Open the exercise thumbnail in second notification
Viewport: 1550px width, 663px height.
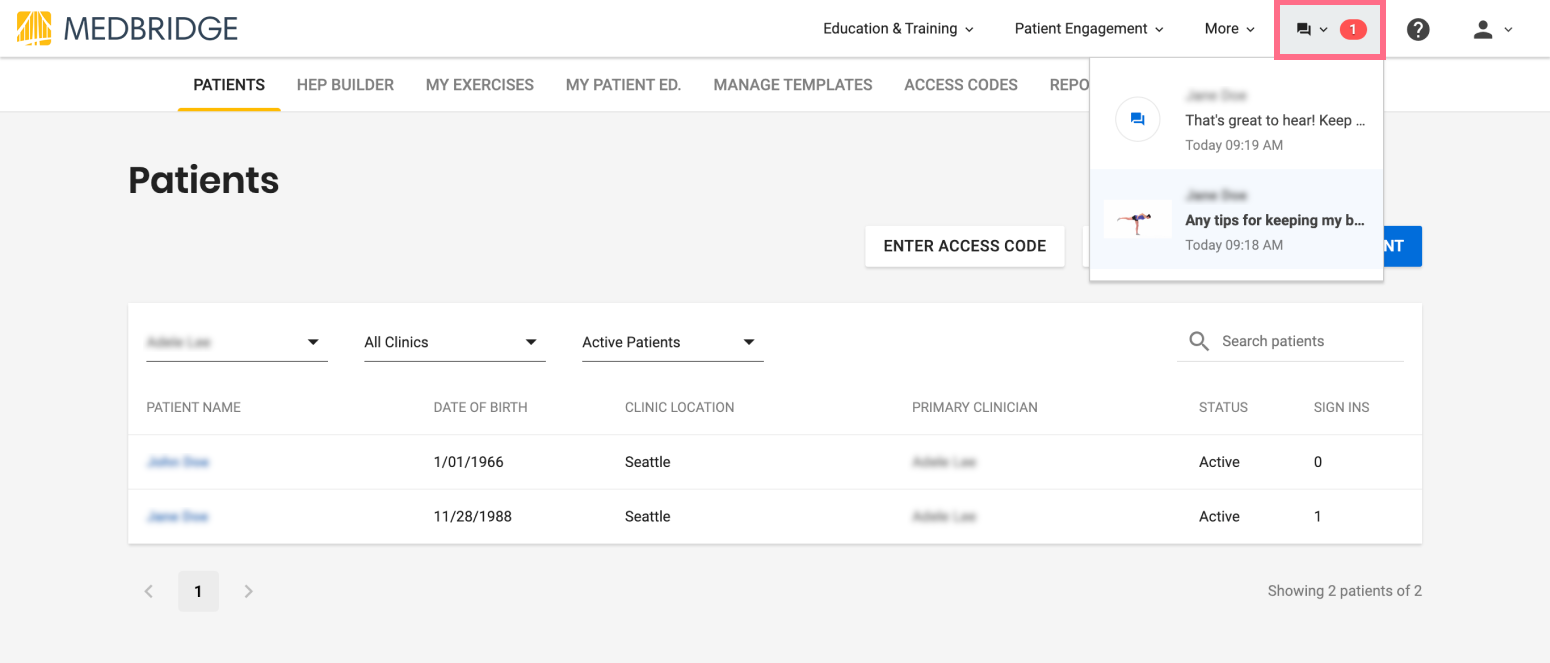(x=1137, y=219)
